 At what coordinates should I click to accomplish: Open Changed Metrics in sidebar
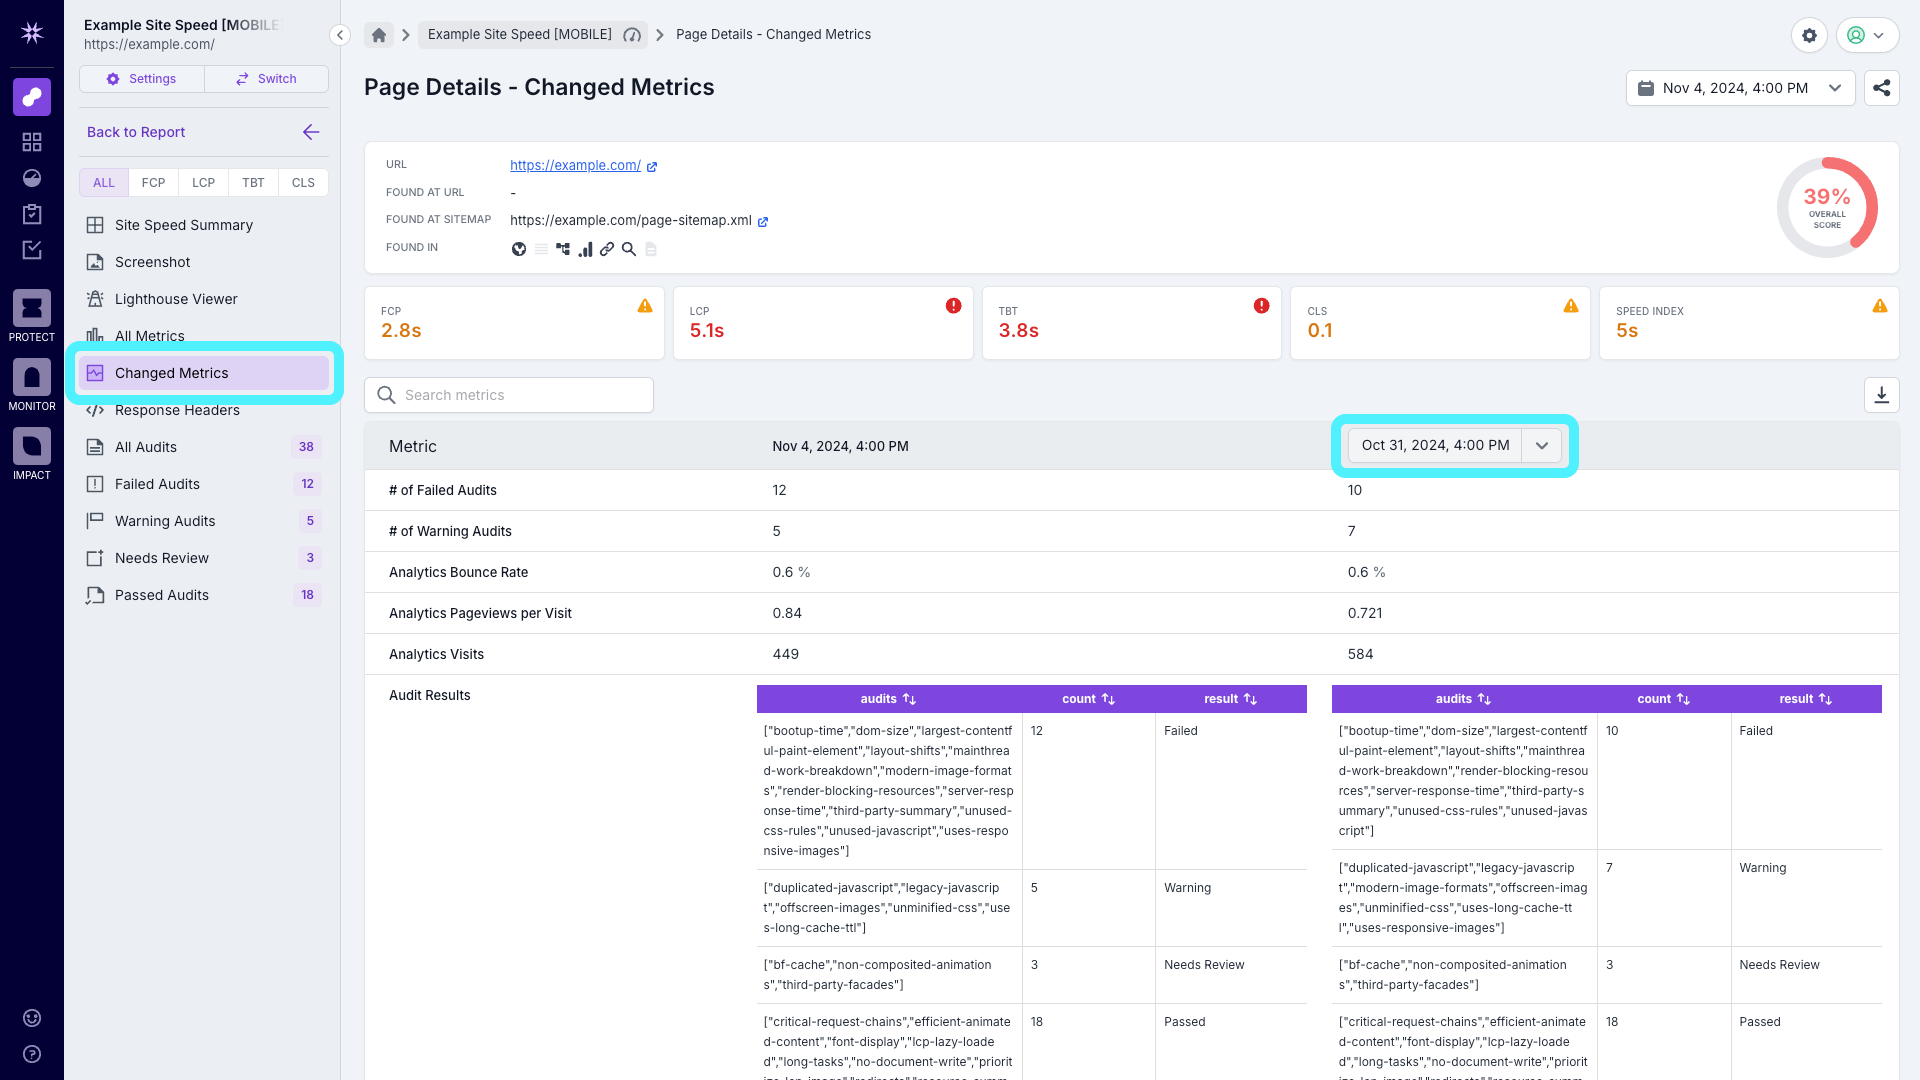point(204,373)
